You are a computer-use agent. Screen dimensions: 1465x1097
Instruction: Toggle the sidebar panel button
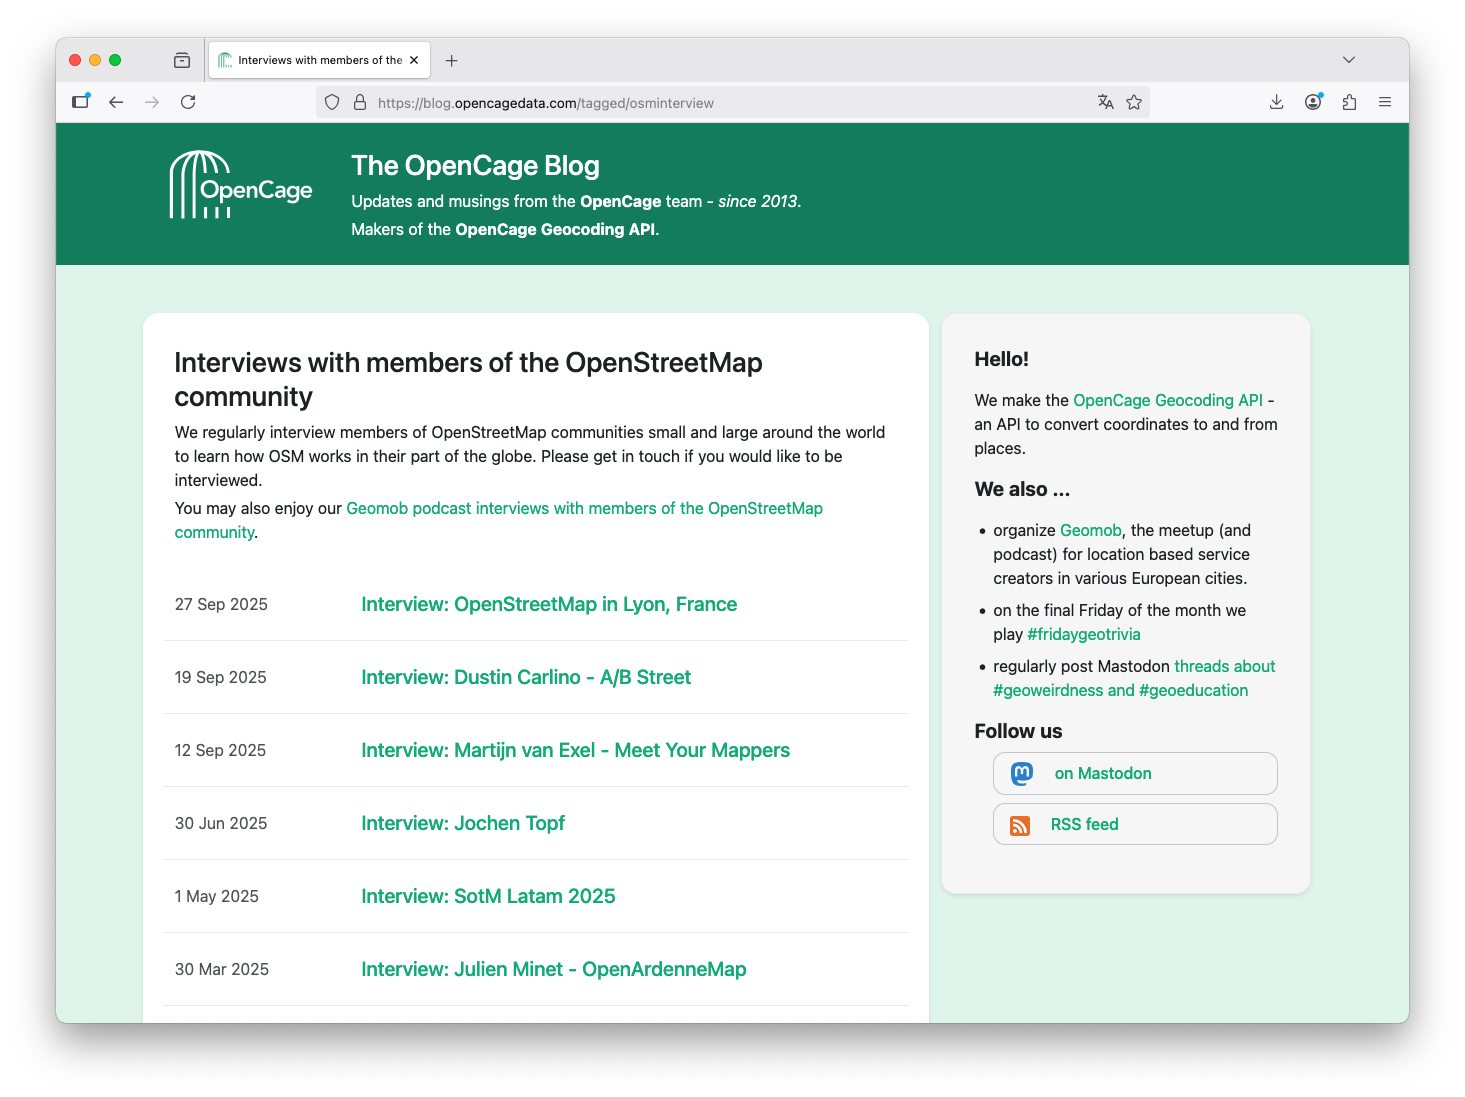coord(81,102)
